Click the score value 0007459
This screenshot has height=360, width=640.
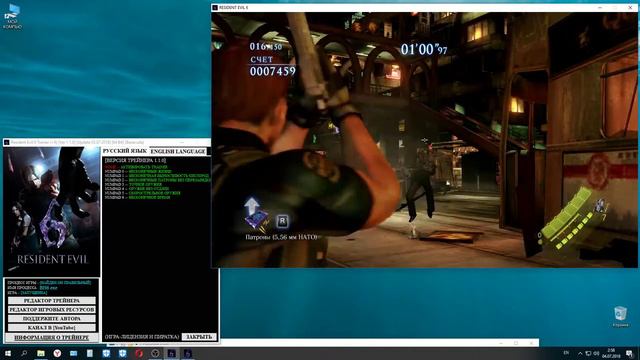coord(273,71)
